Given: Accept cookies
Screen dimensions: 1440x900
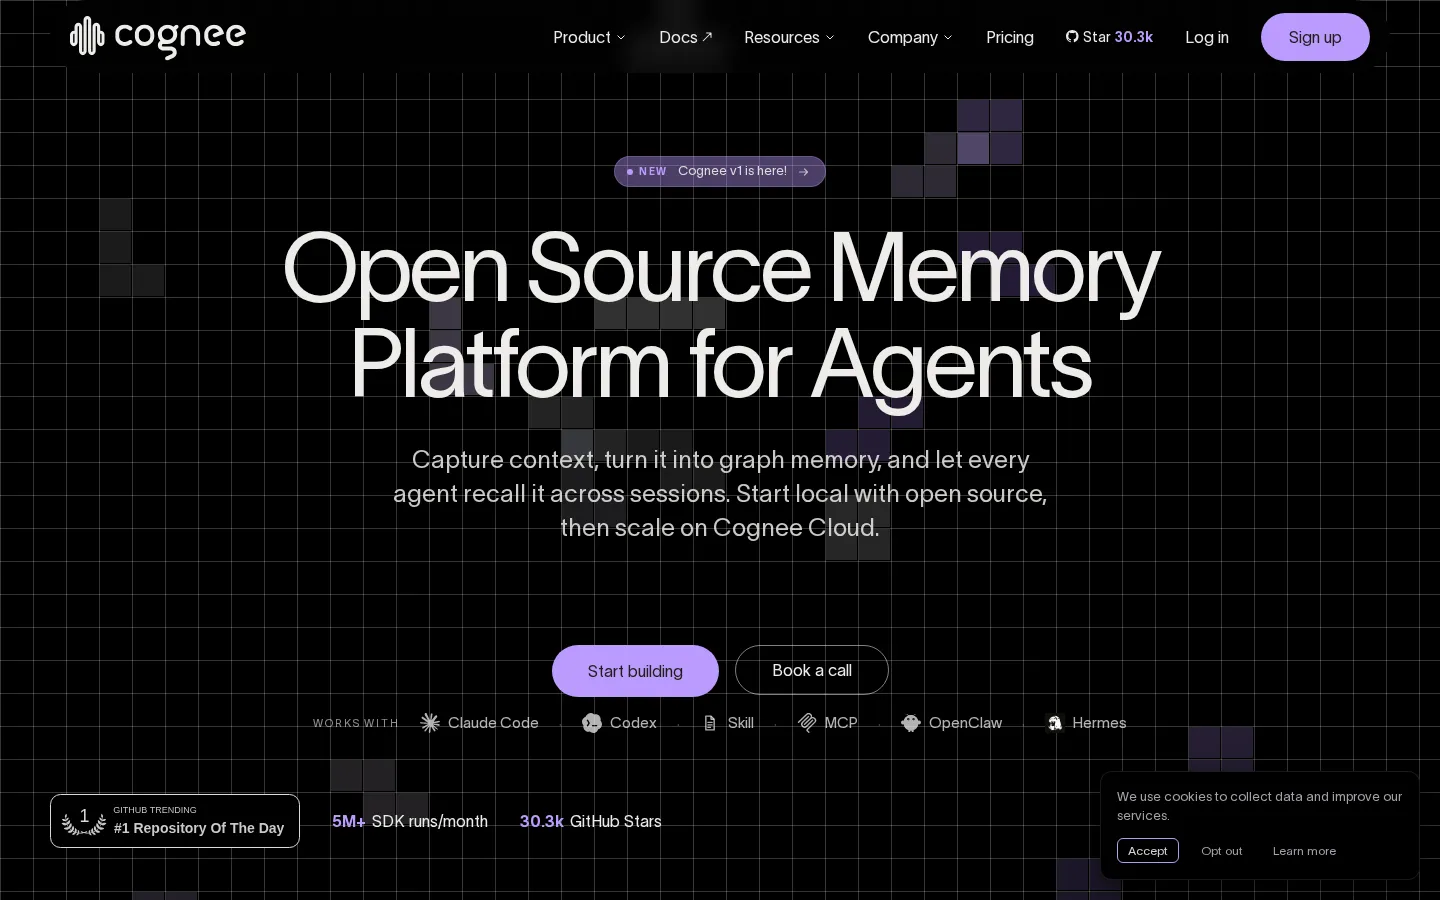Looking at the screenshot, I should [1148, 851].
